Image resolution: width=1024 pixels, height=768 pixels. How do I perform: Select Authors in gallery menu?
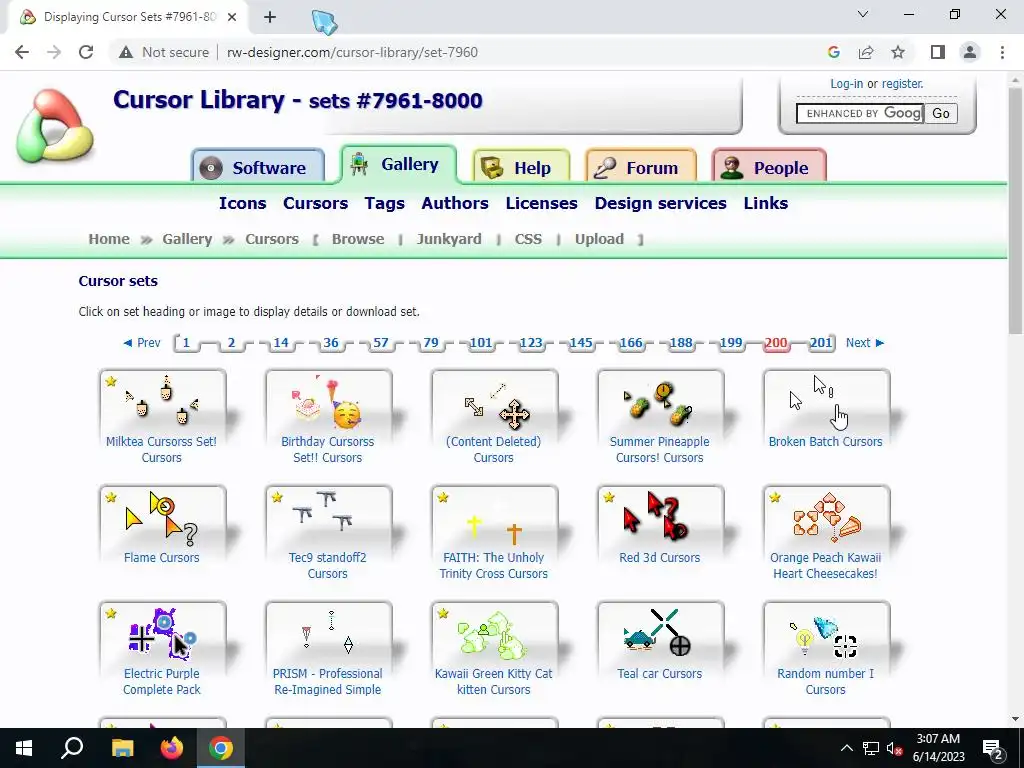point(455,203)
